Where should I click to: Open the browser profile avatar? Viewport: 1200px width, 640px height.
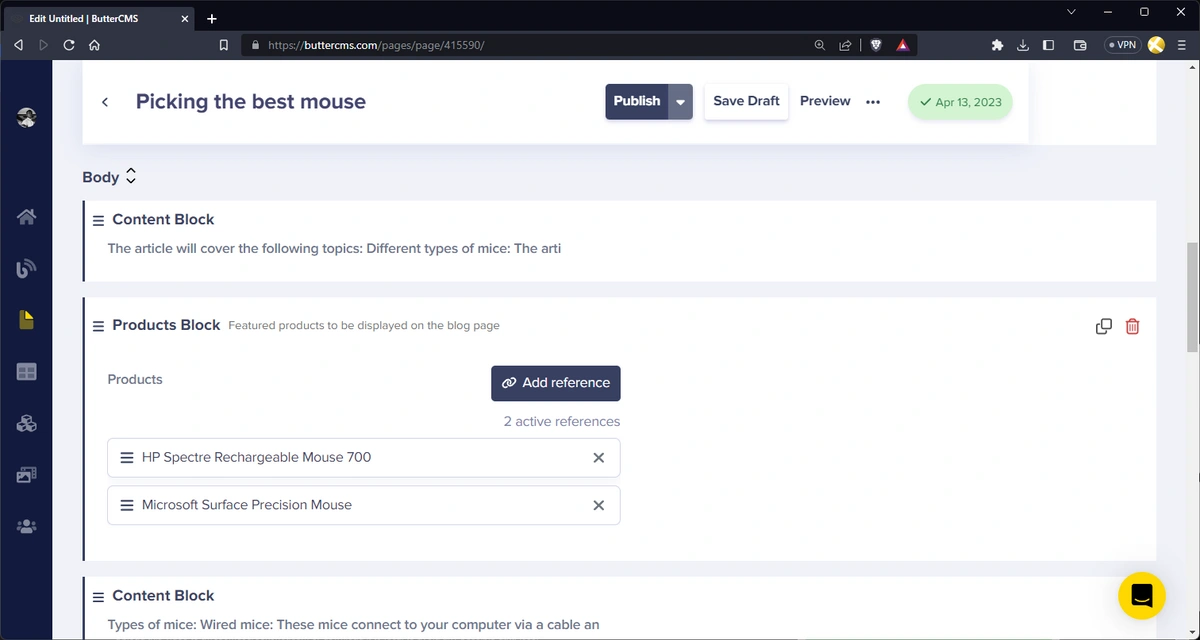pyautogui.click(x=1156, y=45)
